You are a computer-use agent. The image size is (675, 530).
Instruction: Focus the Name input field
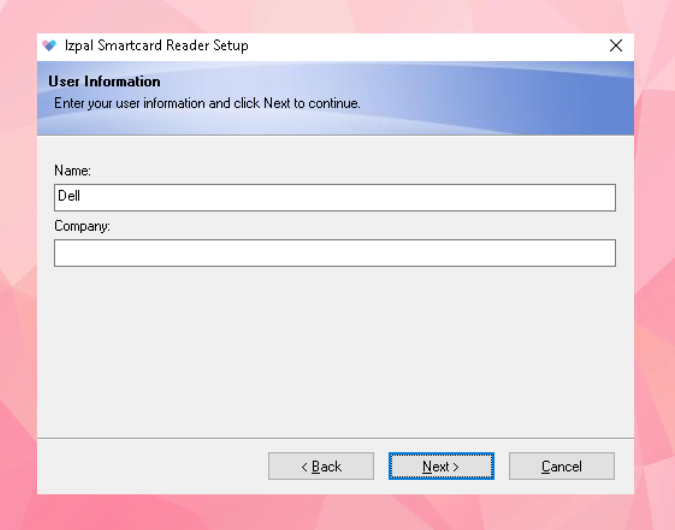point(335,198)
